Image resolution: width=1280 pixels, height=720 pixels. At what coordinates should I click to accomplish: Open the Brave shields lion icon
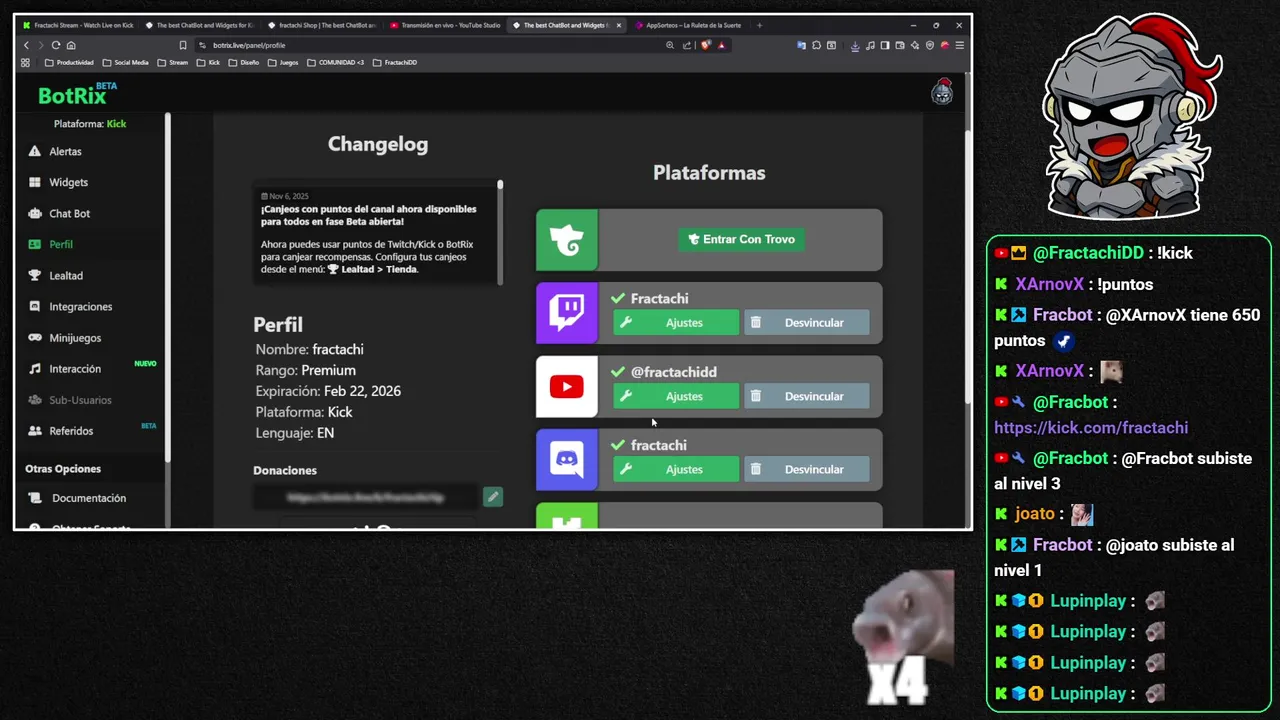tap(706, 45)
